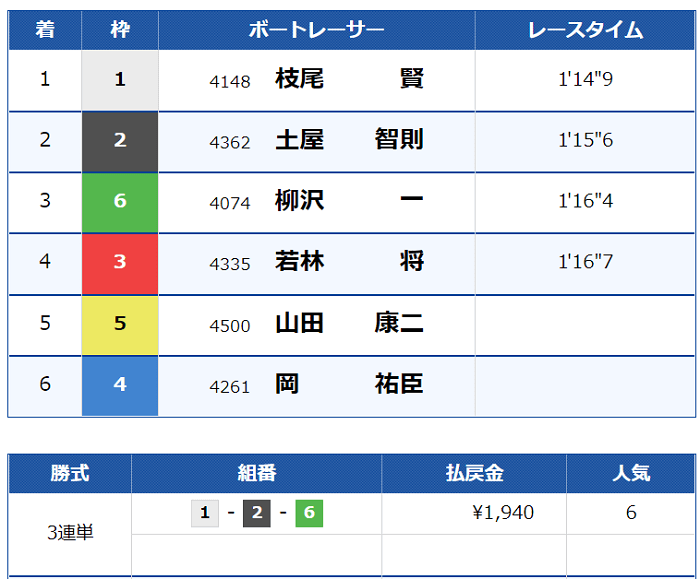
Task: Click the ¥1,940 payout amount
Action: pyautogui.click(x=503, y=512)
